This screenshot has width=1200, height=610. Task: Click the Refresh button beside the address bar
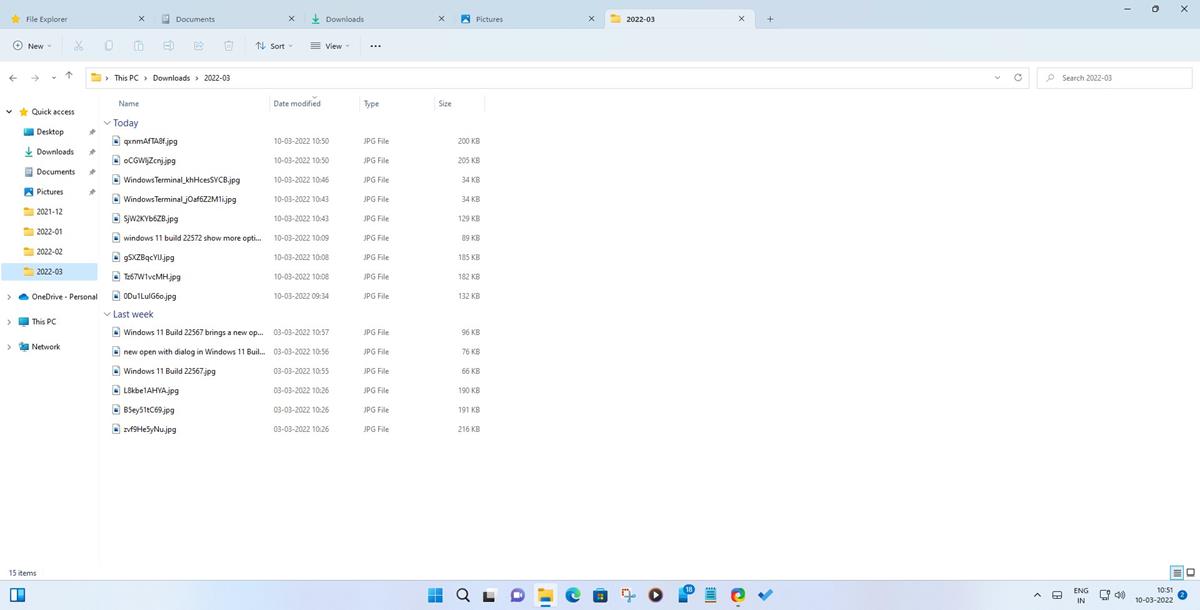pos(1018,77)
